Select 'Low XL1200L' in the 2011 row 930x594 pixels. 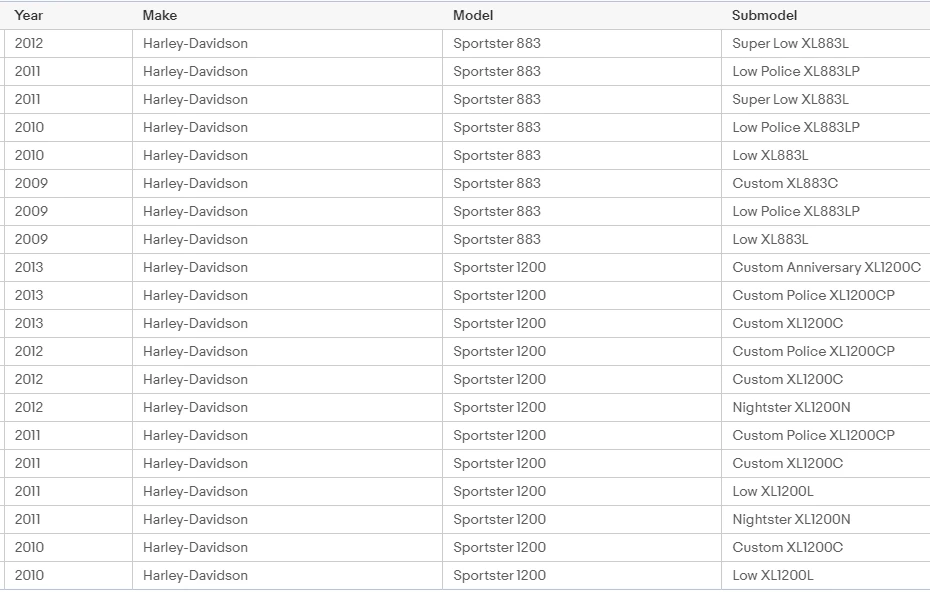pos(773,491)
